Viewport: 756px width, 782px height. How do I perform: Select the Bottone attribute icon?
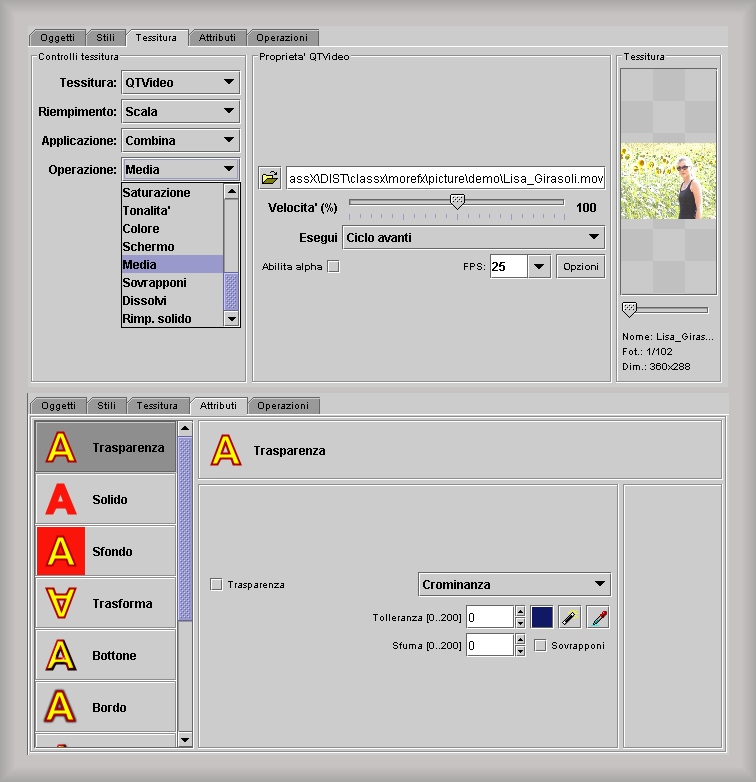pos(61,656)
